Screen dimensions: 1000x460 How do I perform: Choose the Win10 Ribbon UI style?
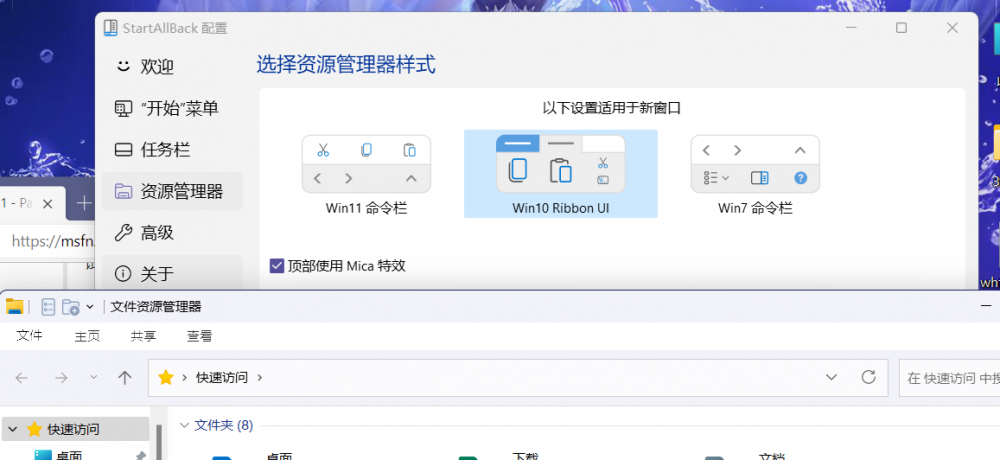[x=561, y=174]
